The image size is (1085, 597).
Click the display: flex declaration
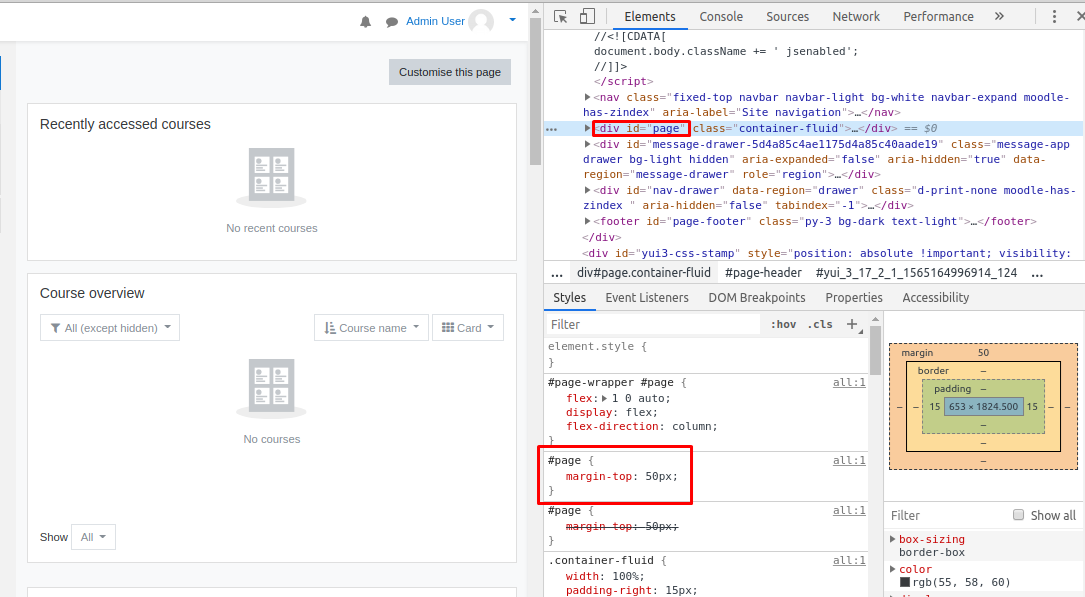coord(612,412)
